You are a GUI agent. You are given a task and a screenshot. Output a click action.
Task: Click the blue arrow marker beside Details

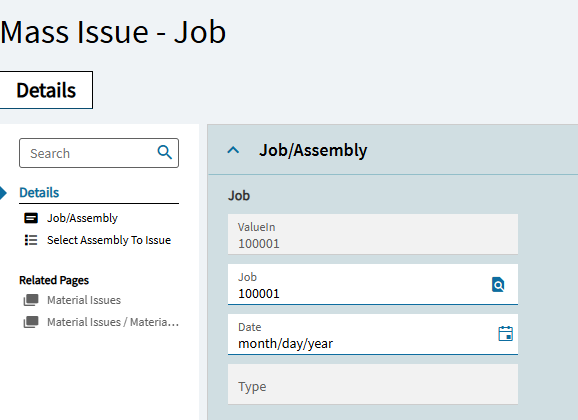[3, 193]
